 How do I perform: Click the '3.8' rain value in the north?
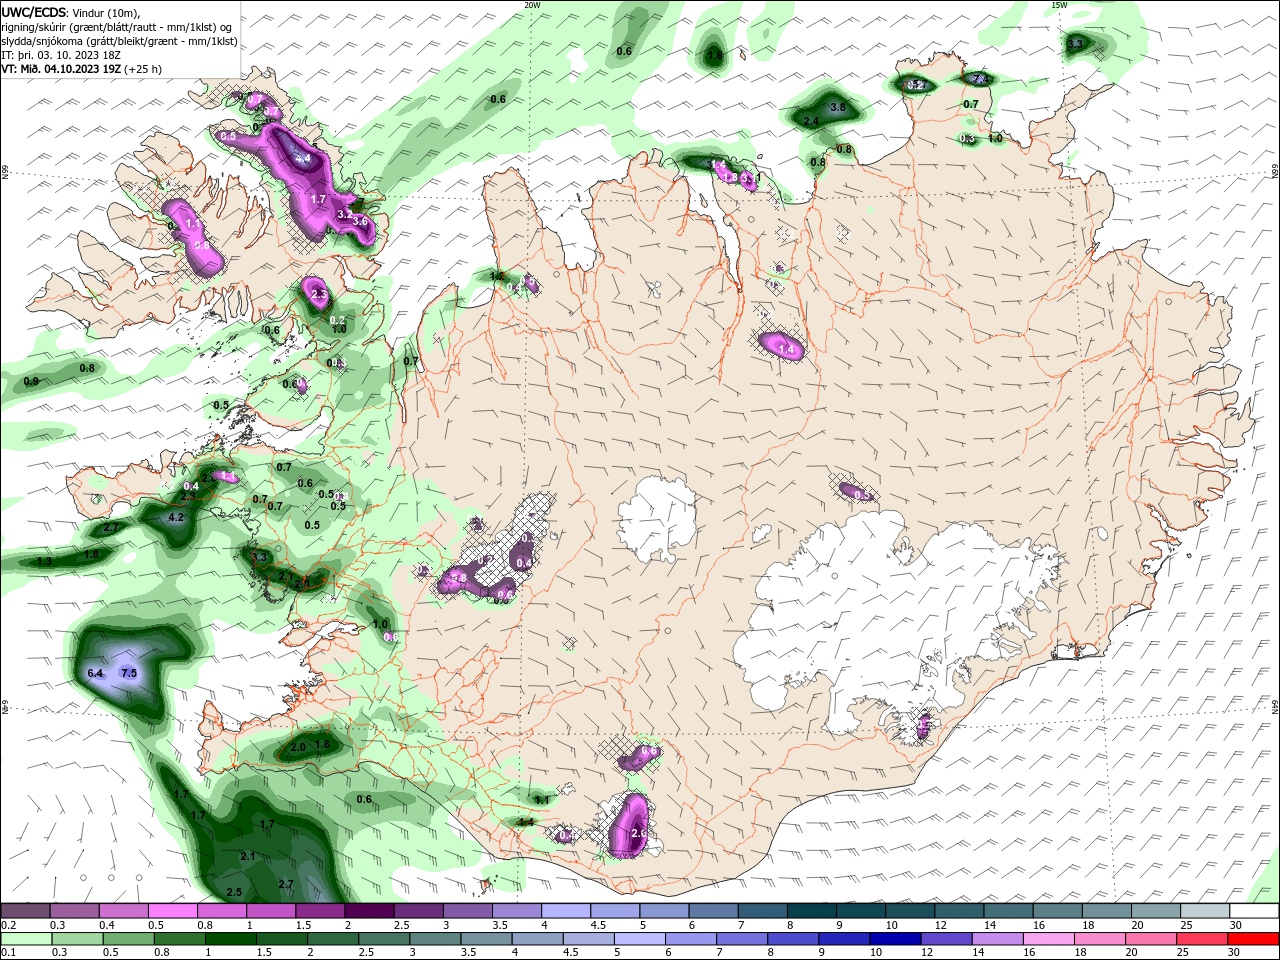pyautogui.click(x=838, y=107)
